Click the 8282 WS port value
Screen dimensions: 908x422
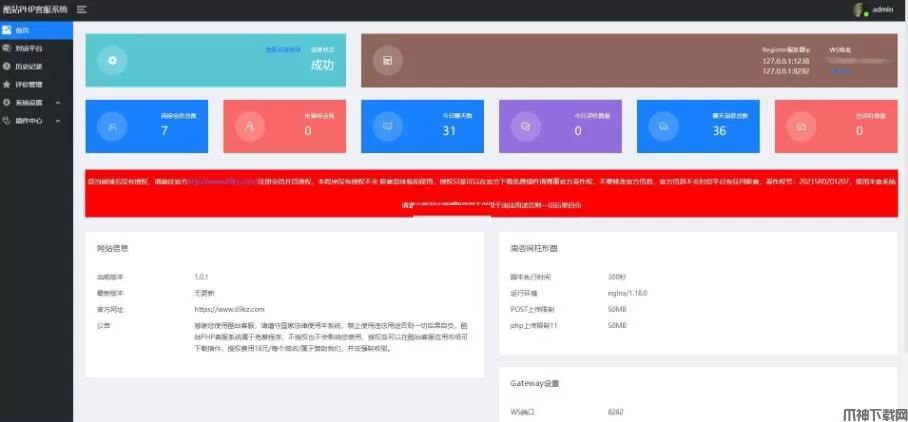click(616, 412)
